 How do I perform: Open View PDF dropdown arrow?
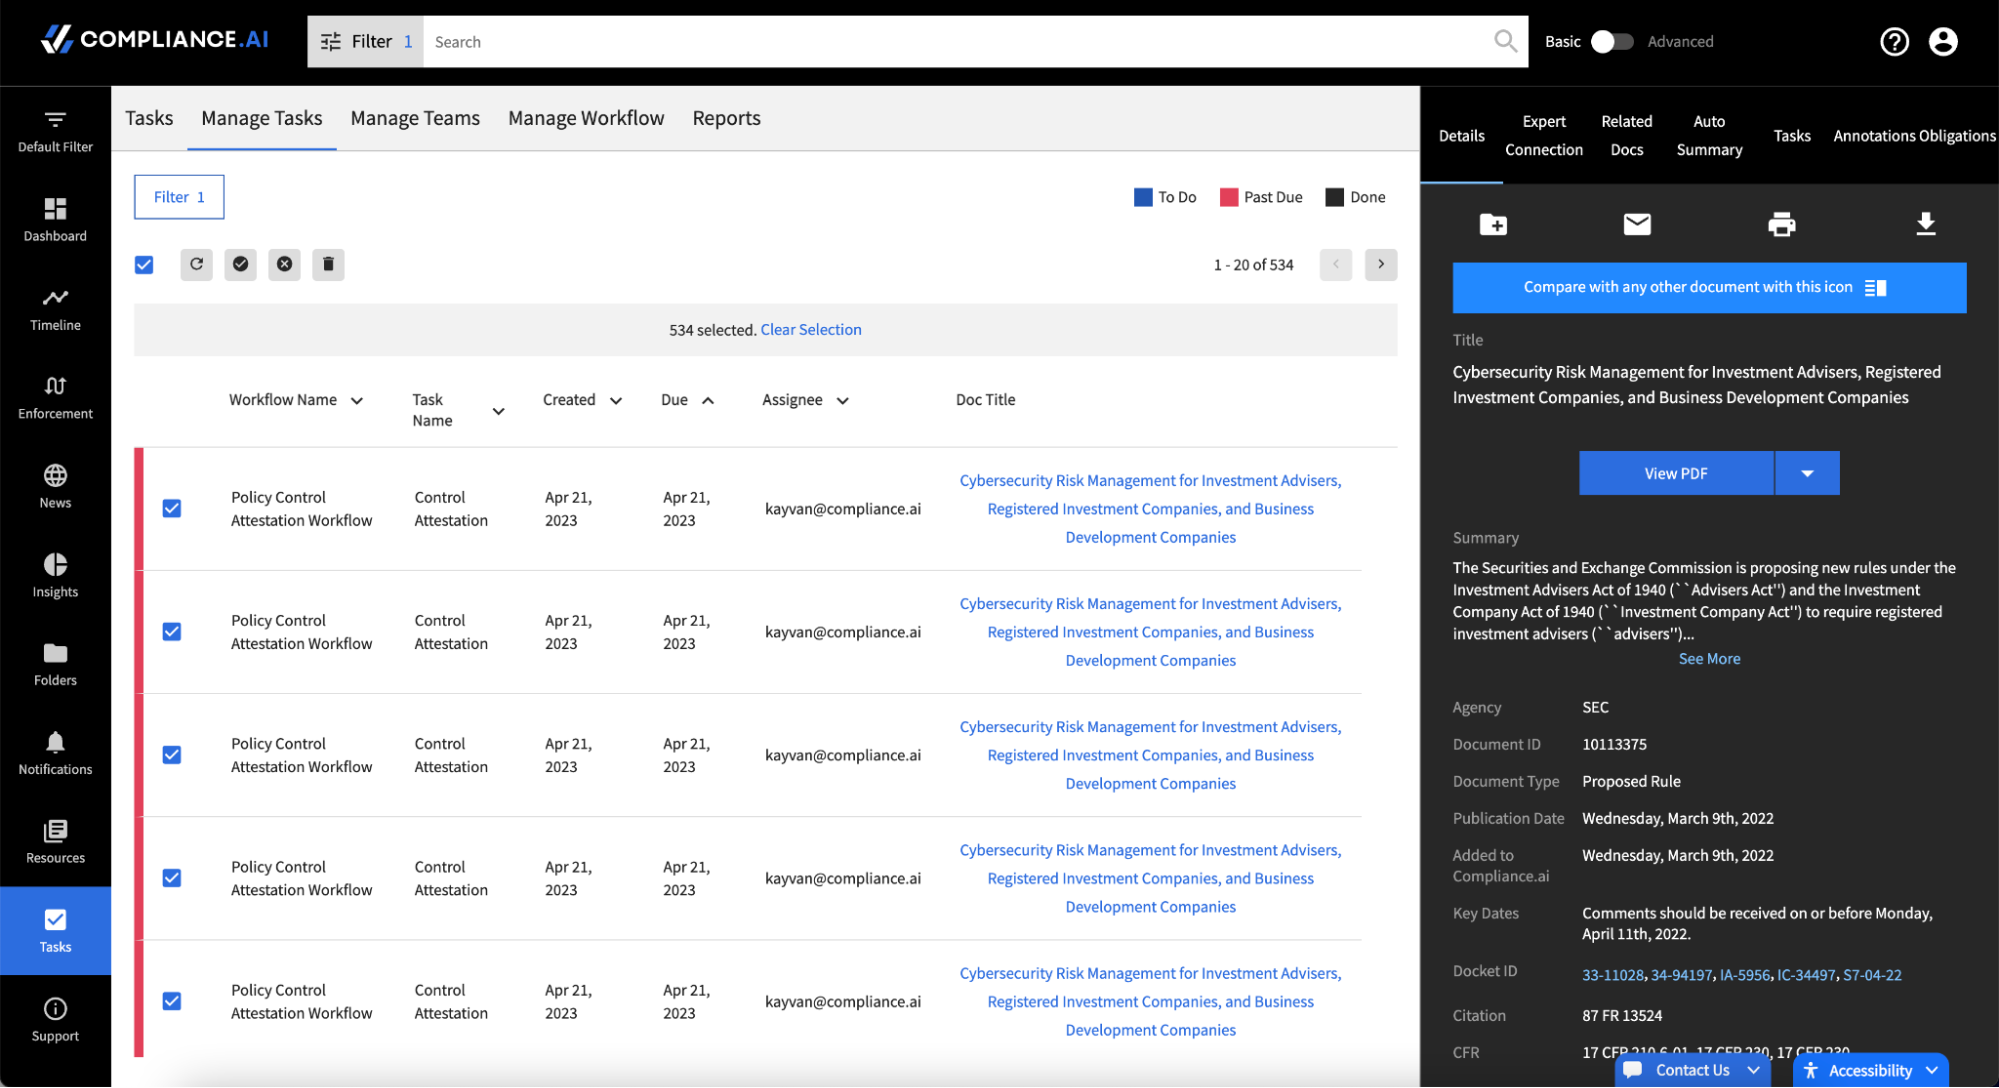pos(1807,473)
